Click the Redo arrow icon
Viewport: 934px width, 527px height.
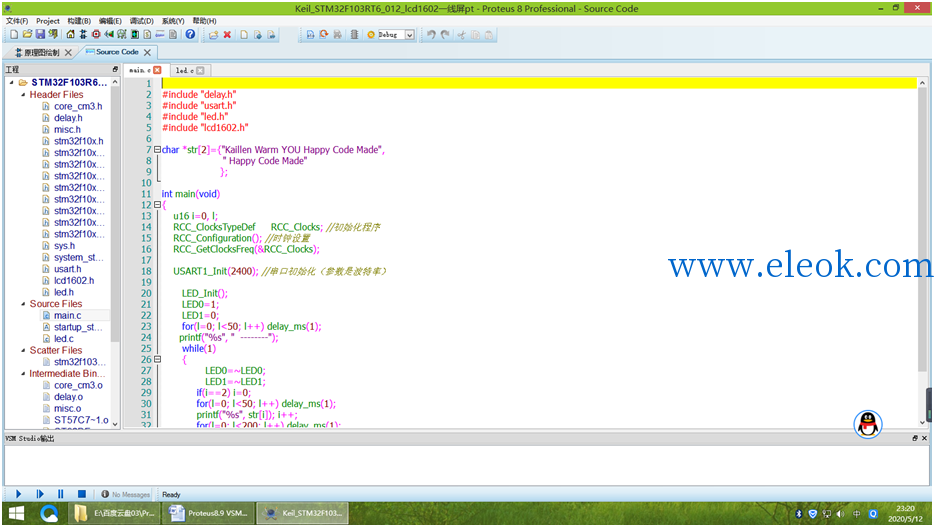[x=445, y=35]
